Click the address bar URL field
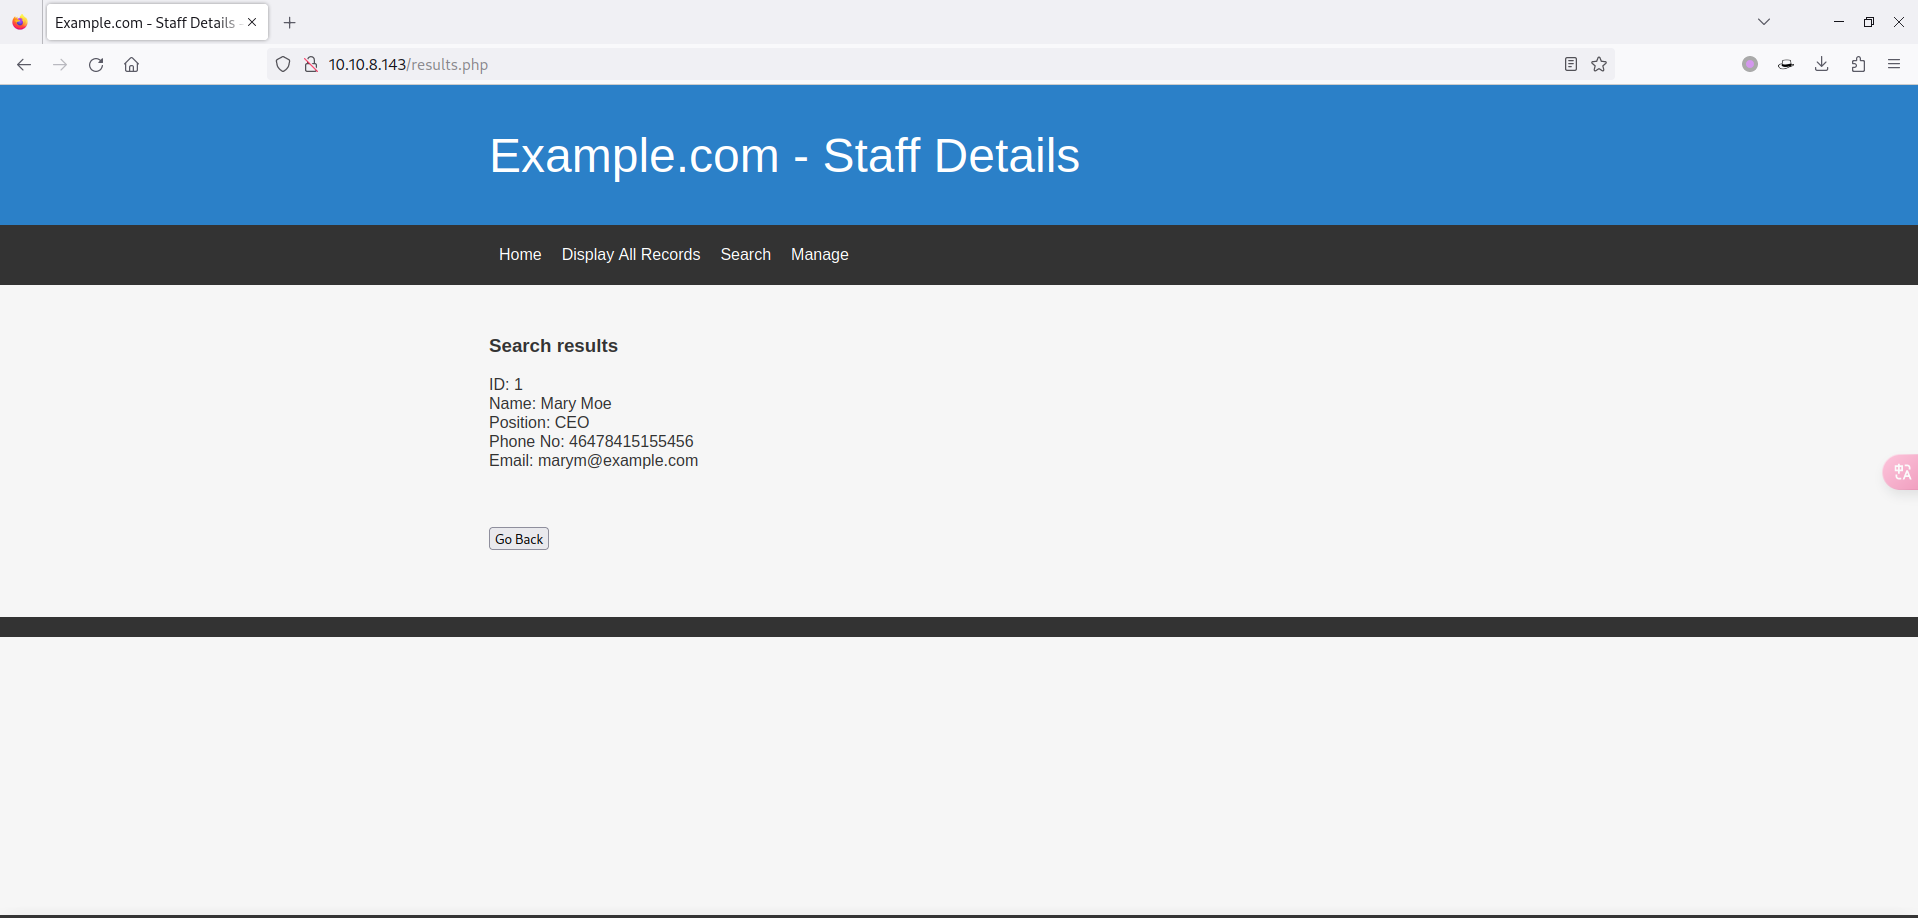This screenshot has height=918, width=1918. point(900,65)
